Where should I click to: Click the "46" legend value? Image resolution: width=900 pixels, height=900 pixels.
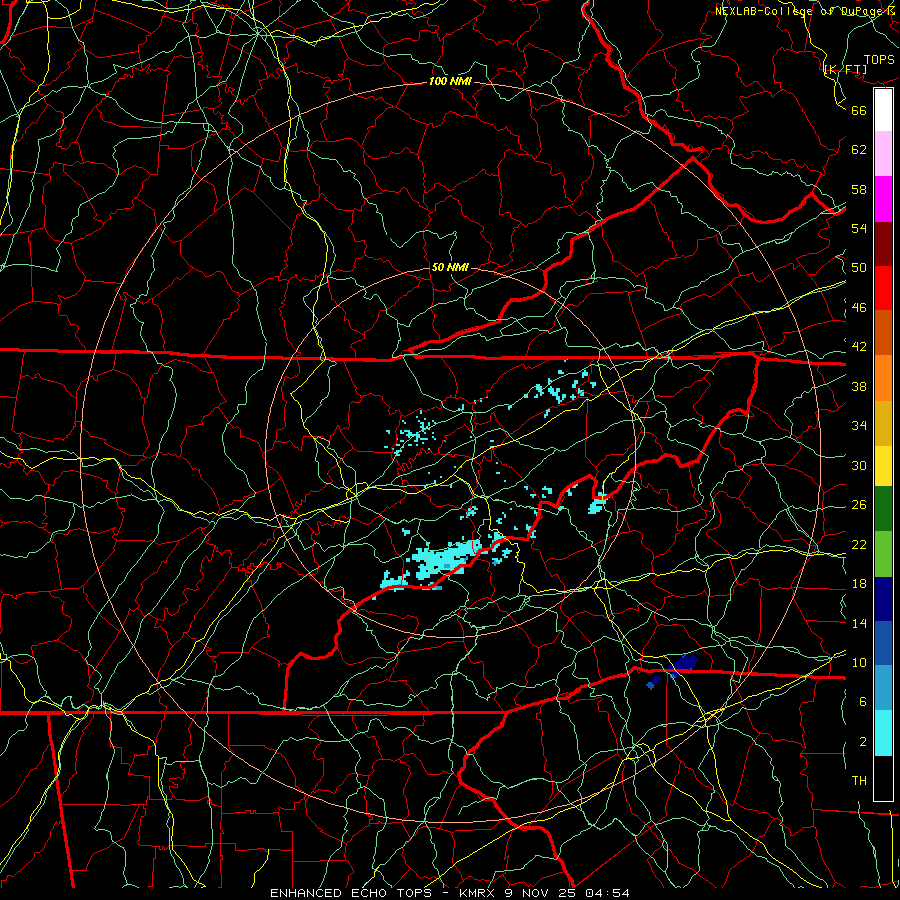tap(859, 308)
